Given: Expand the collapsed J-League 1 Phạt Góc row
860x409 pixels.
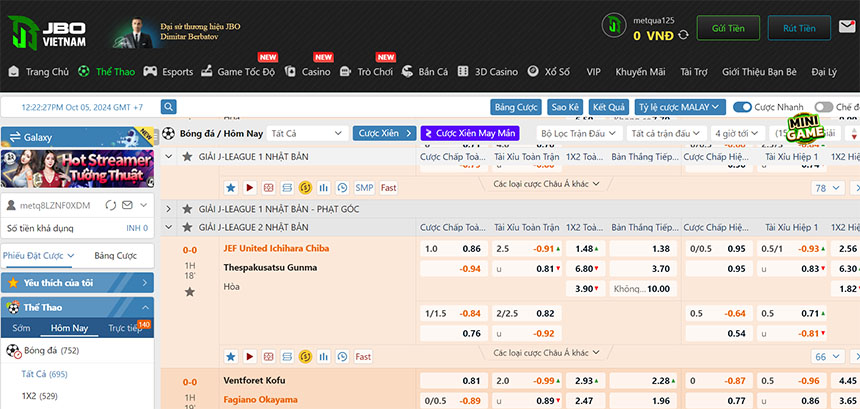Looking at the screenshot, I should tap(168, 209).
